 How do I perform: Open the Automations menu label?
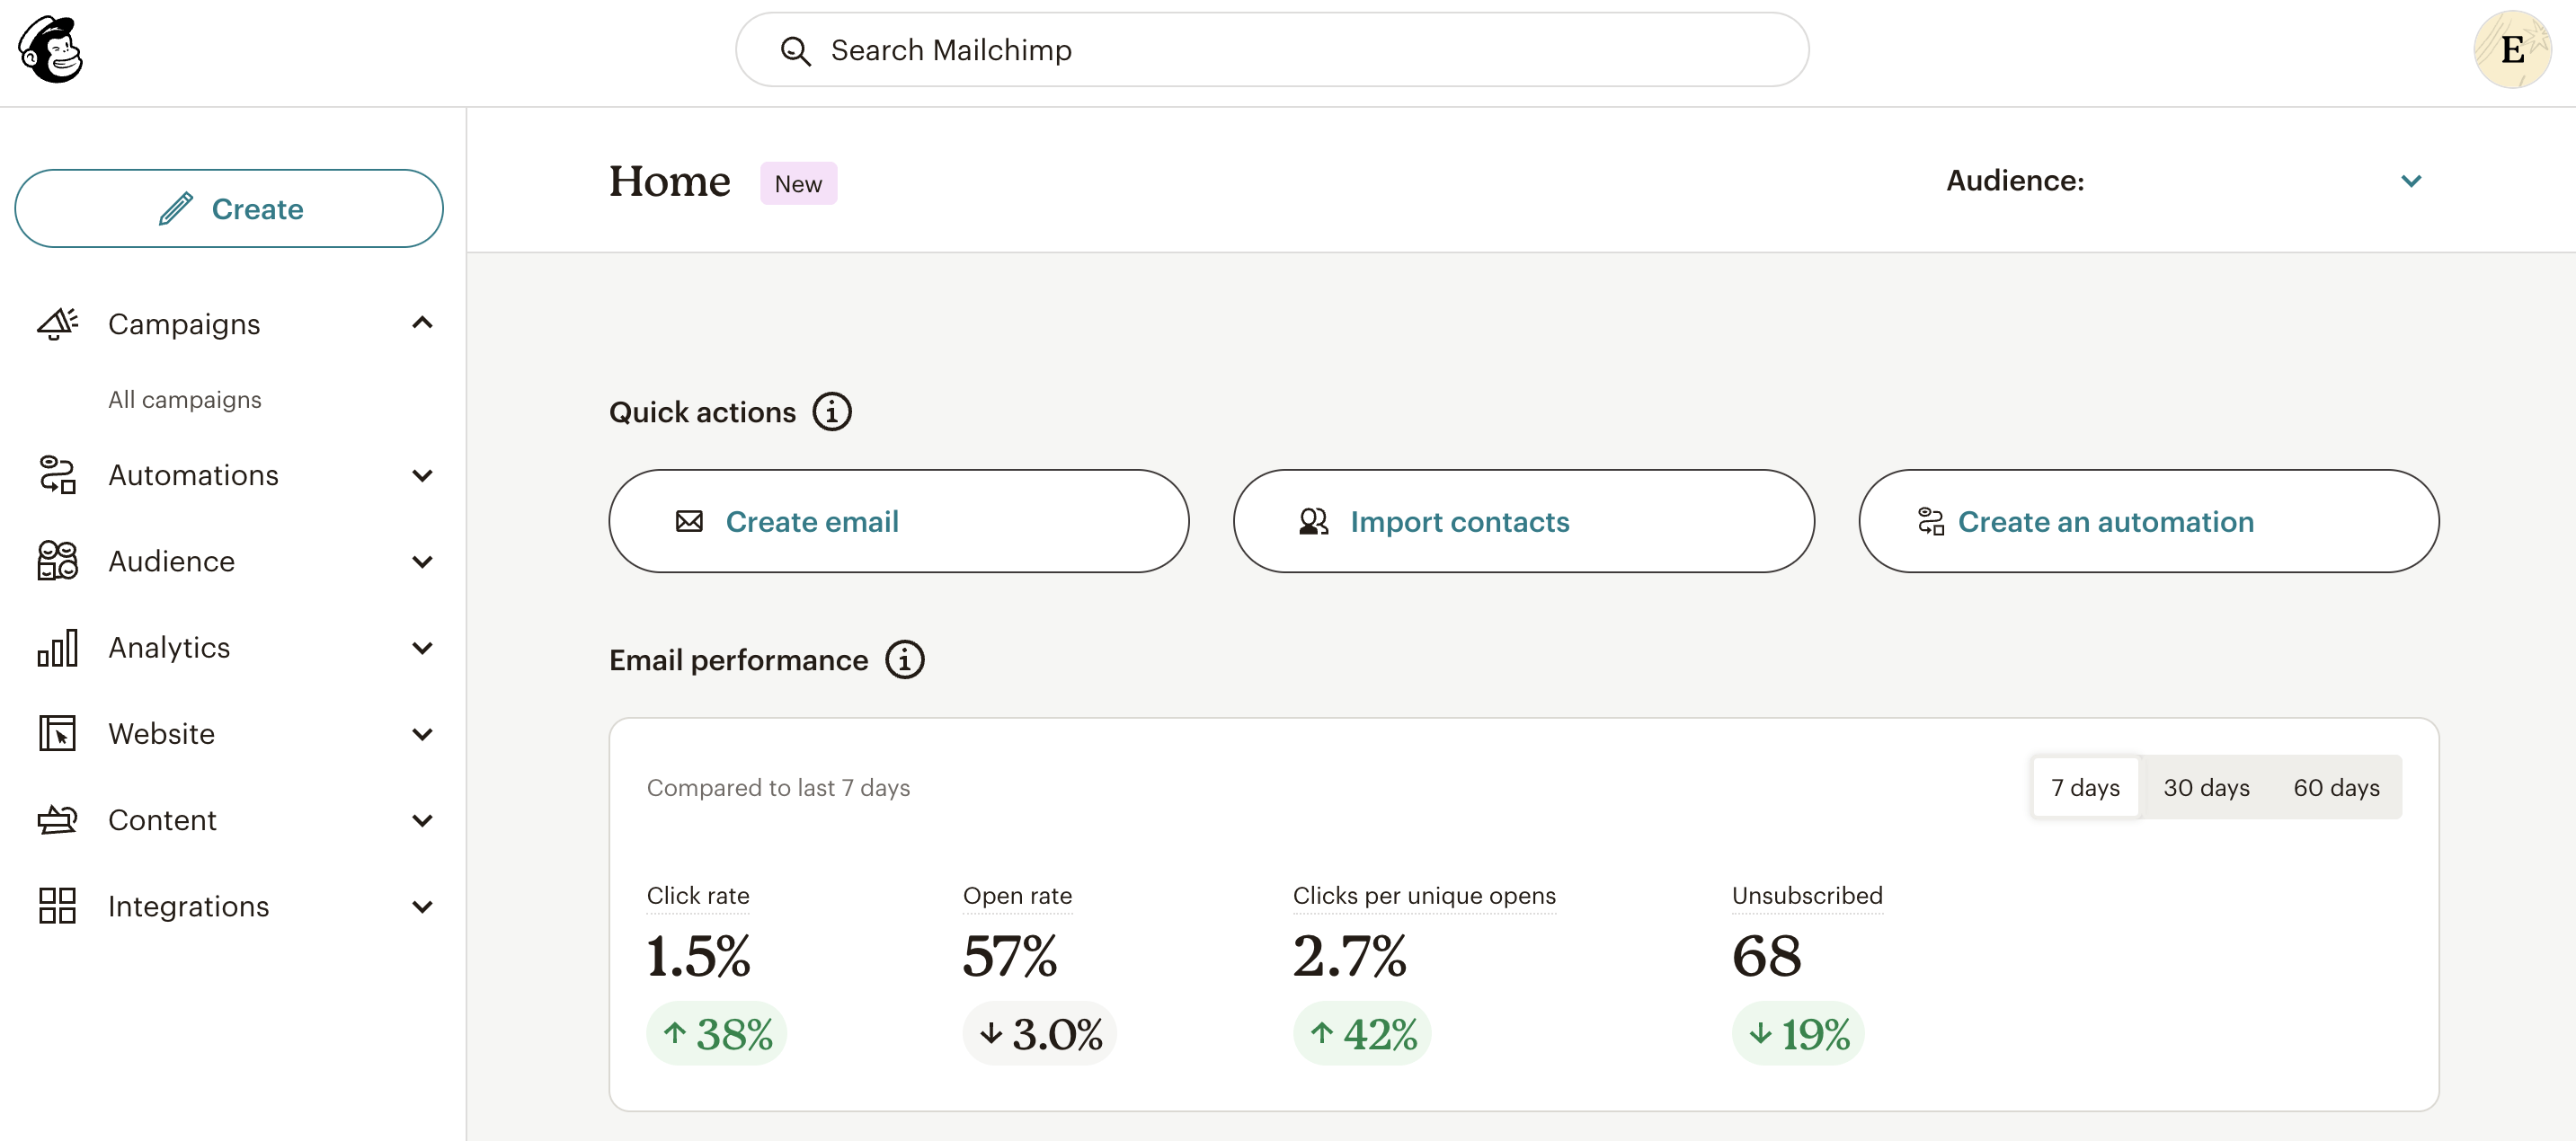click(x=193, y=475)
